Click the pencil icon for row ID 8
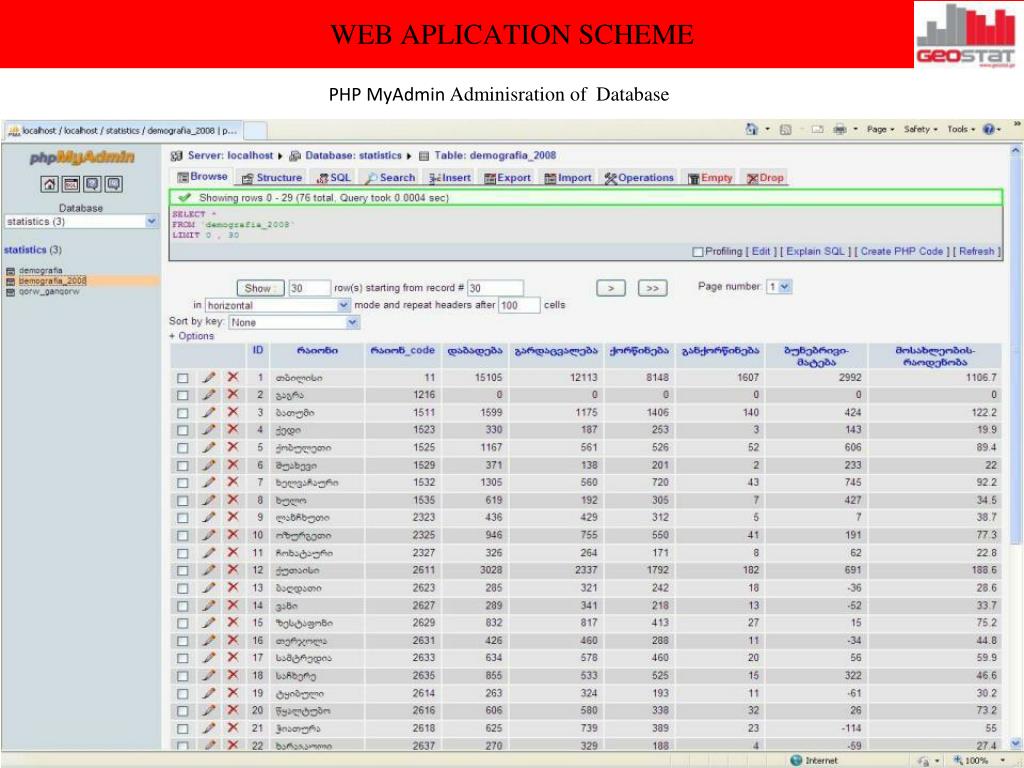This screenshot has width=1024, height=768. (x=208, y=500)
